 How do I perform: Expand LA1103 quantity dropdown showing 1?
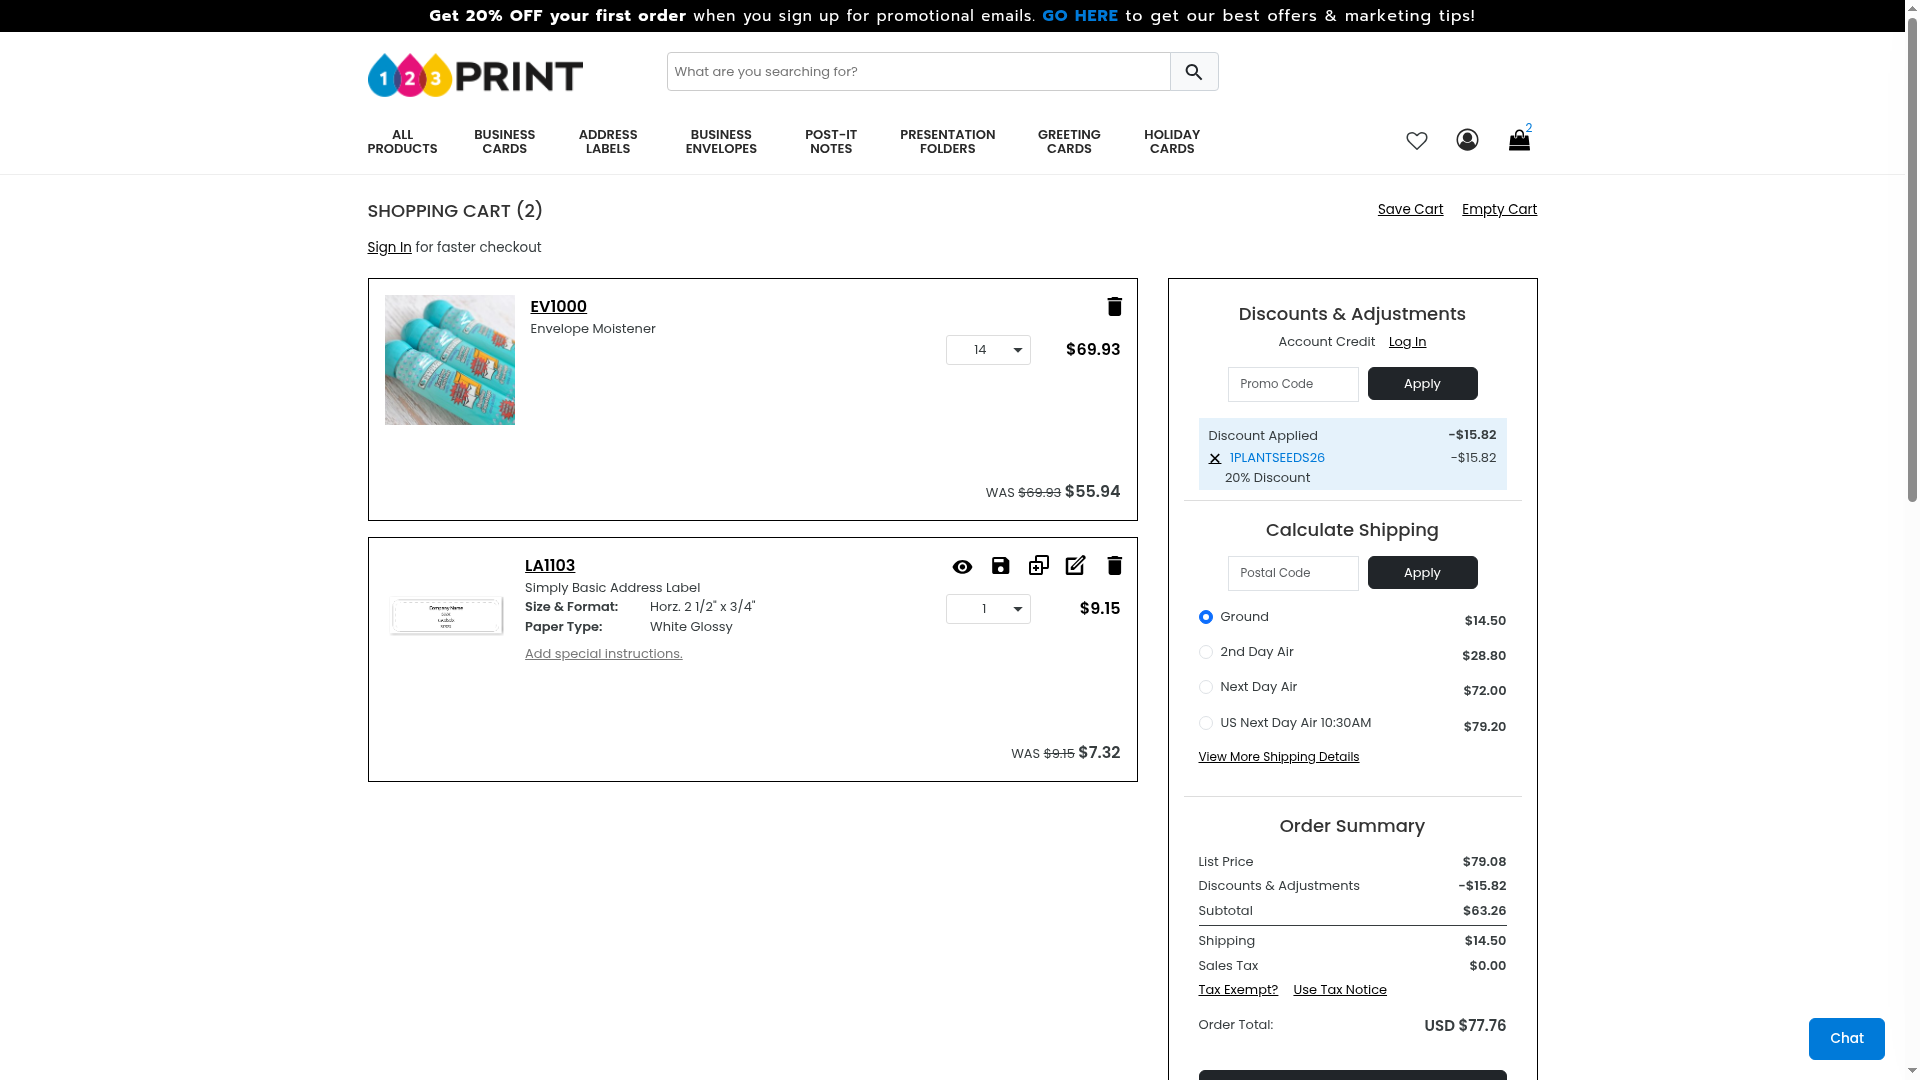987,609
